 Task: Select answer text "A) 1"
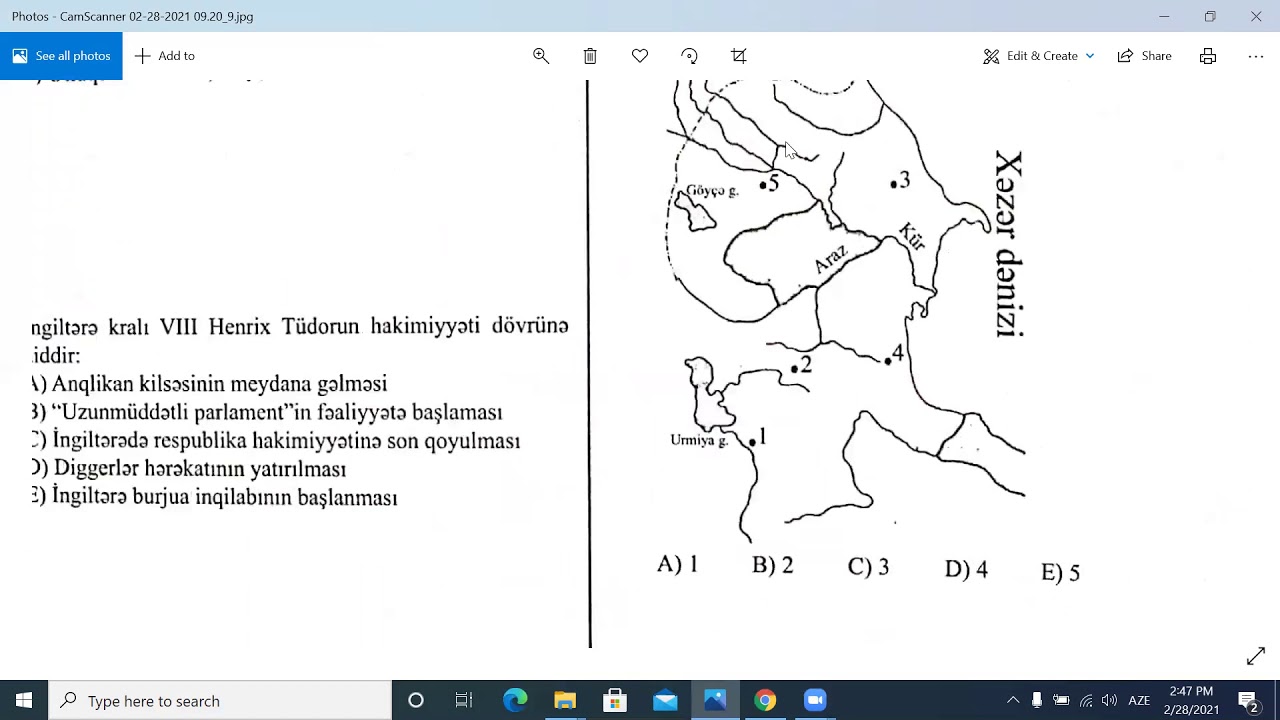point(677,565)
